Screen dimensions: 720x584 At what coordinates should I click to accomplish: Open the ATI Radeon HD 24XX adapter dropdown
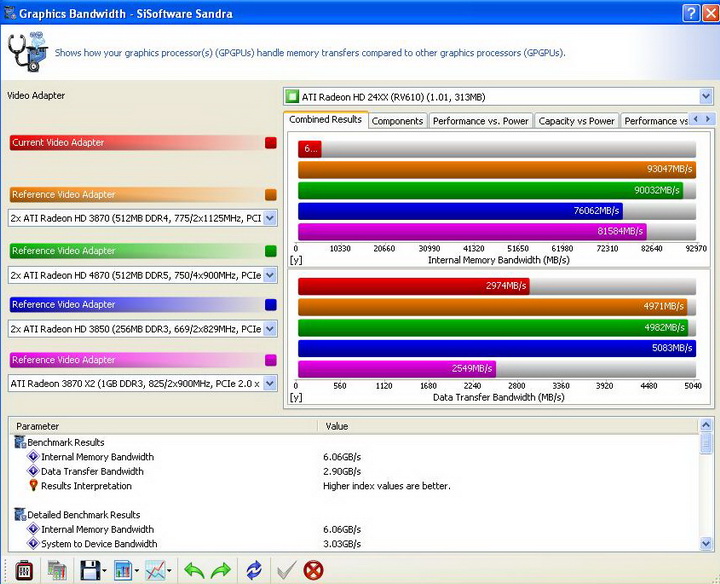706,97
